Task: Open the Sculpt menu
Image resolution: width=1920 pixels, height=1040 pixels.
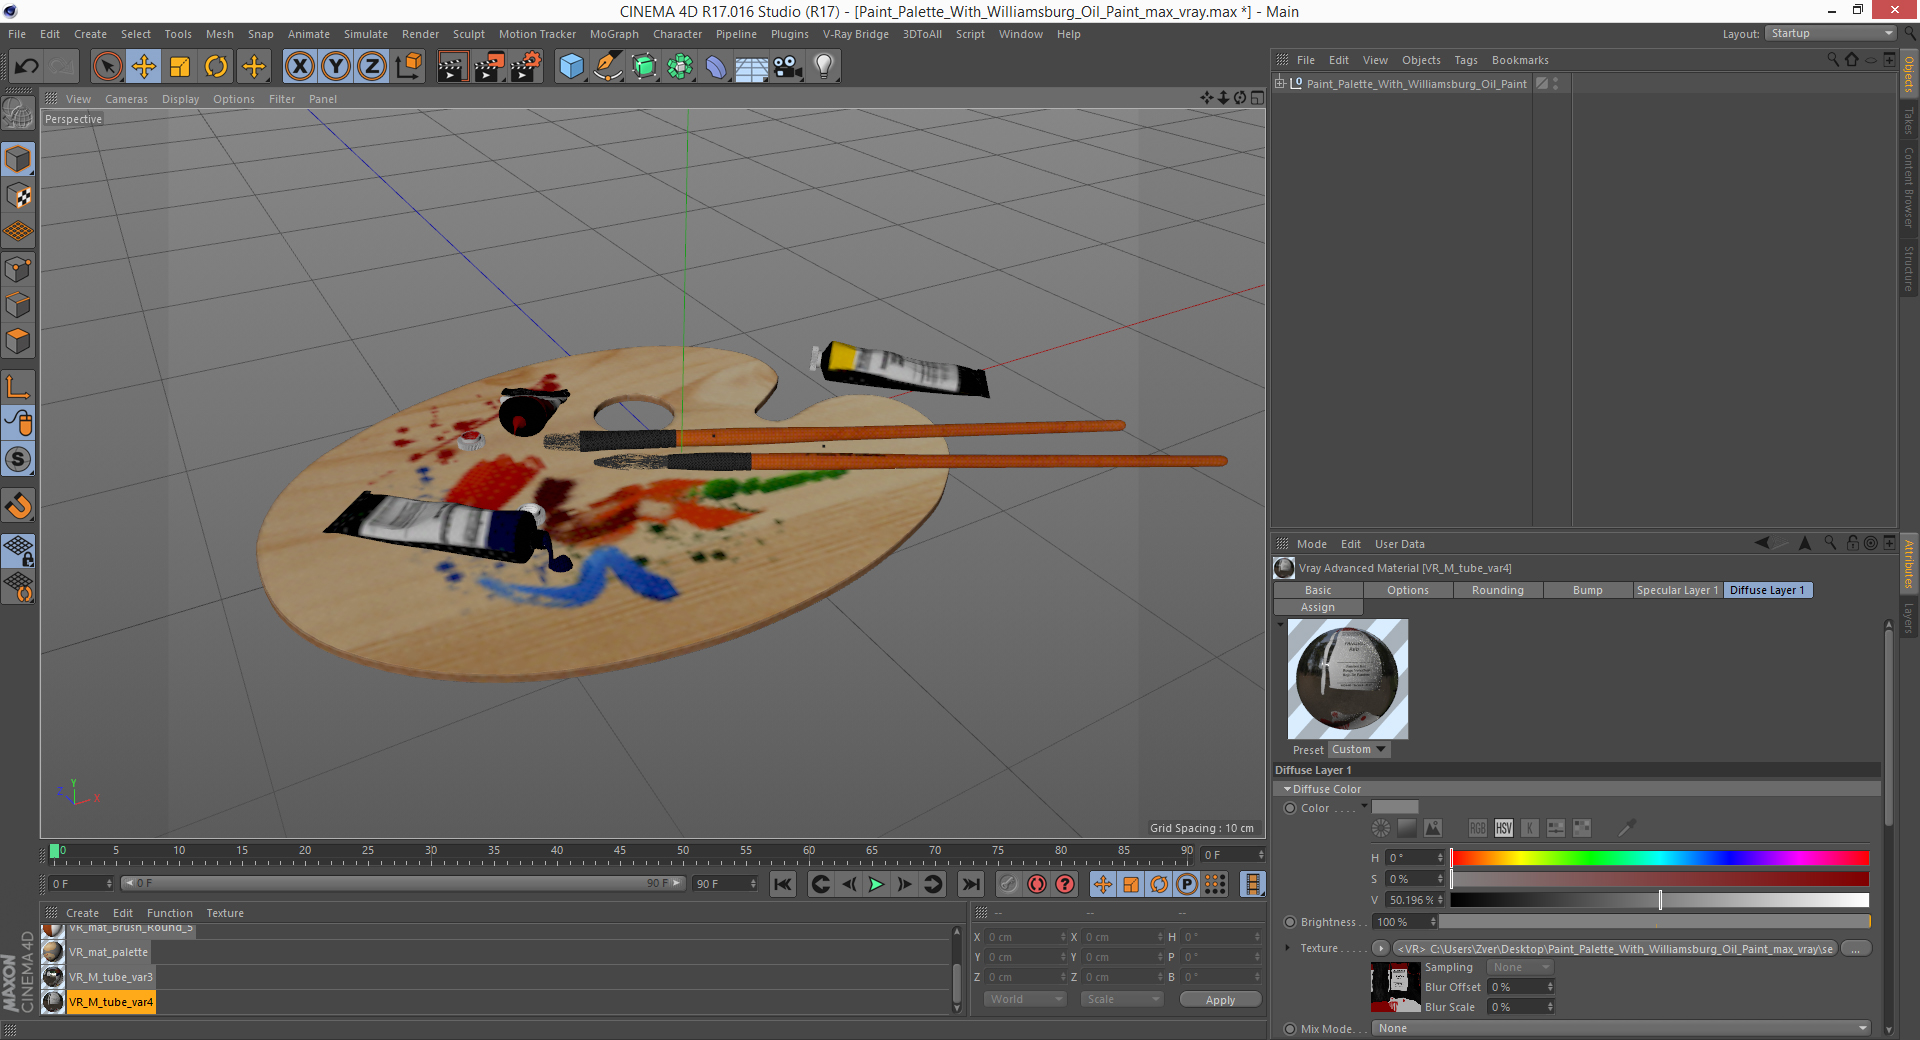Action: point(468,34)
